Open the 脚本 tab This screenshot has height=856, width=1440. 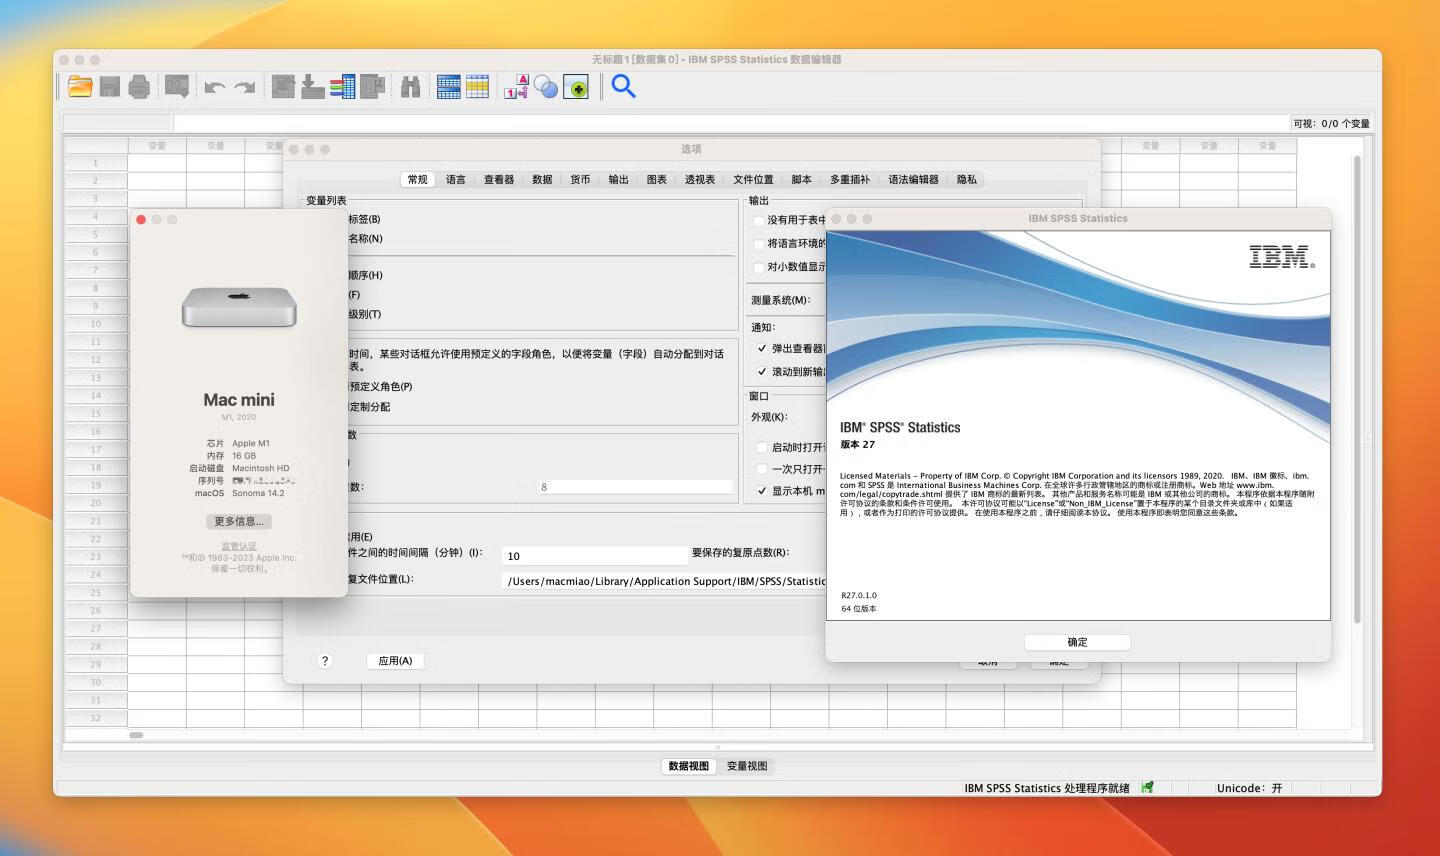pos(802,179)
